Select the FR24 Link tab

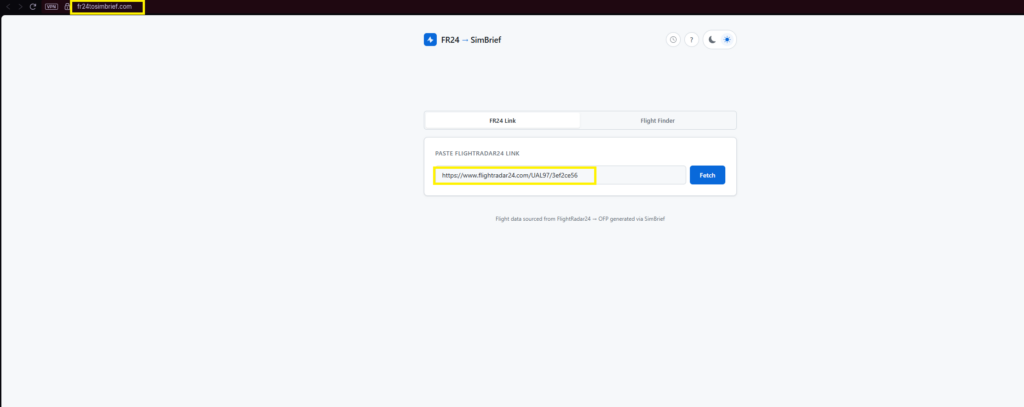pos(502,121)
